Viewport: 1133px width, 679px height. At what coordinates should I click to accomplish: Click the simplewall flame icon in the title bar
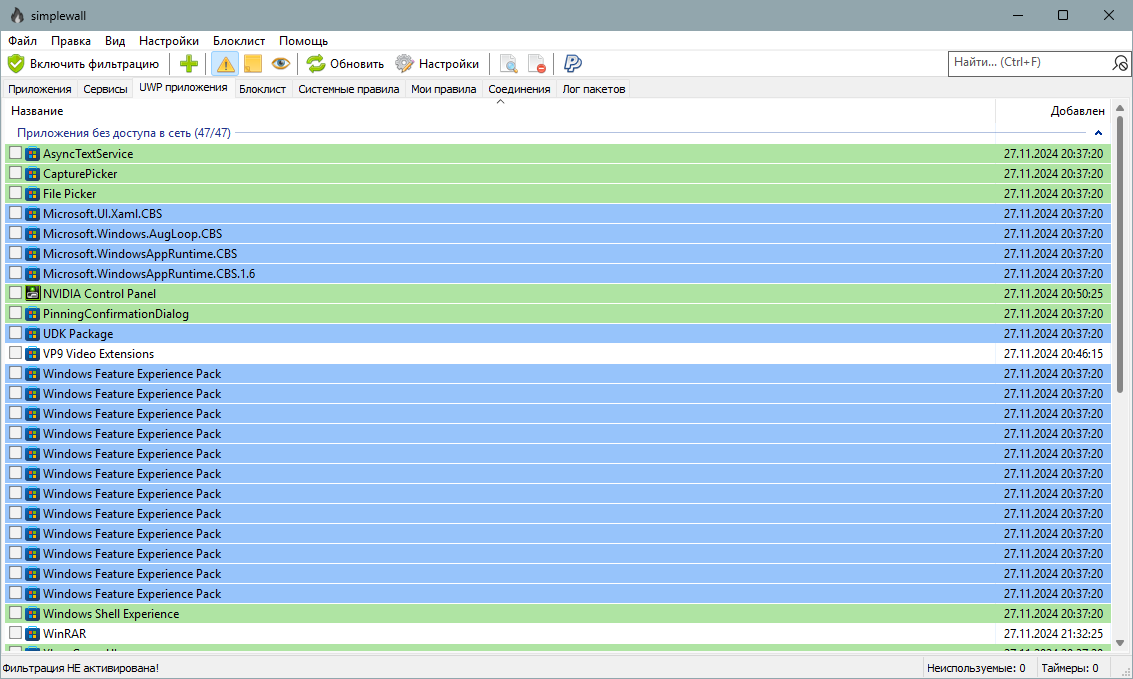click(x=17, y=15)
